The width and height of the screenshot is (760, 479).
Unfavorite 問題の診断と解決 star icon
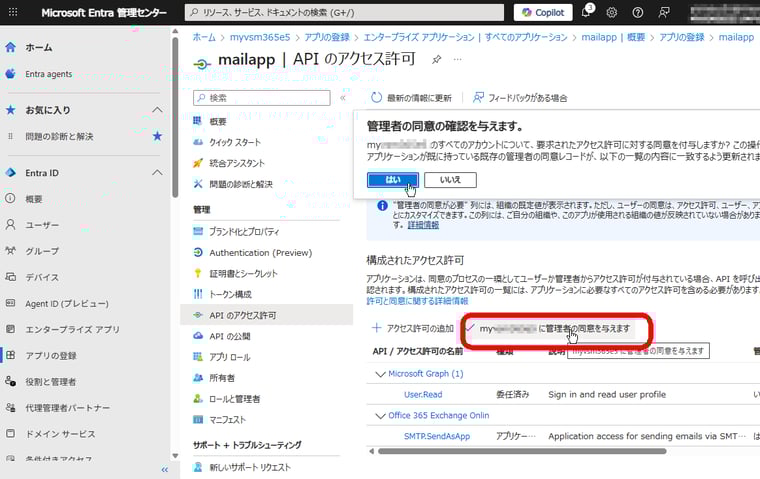tap(157, 136)
